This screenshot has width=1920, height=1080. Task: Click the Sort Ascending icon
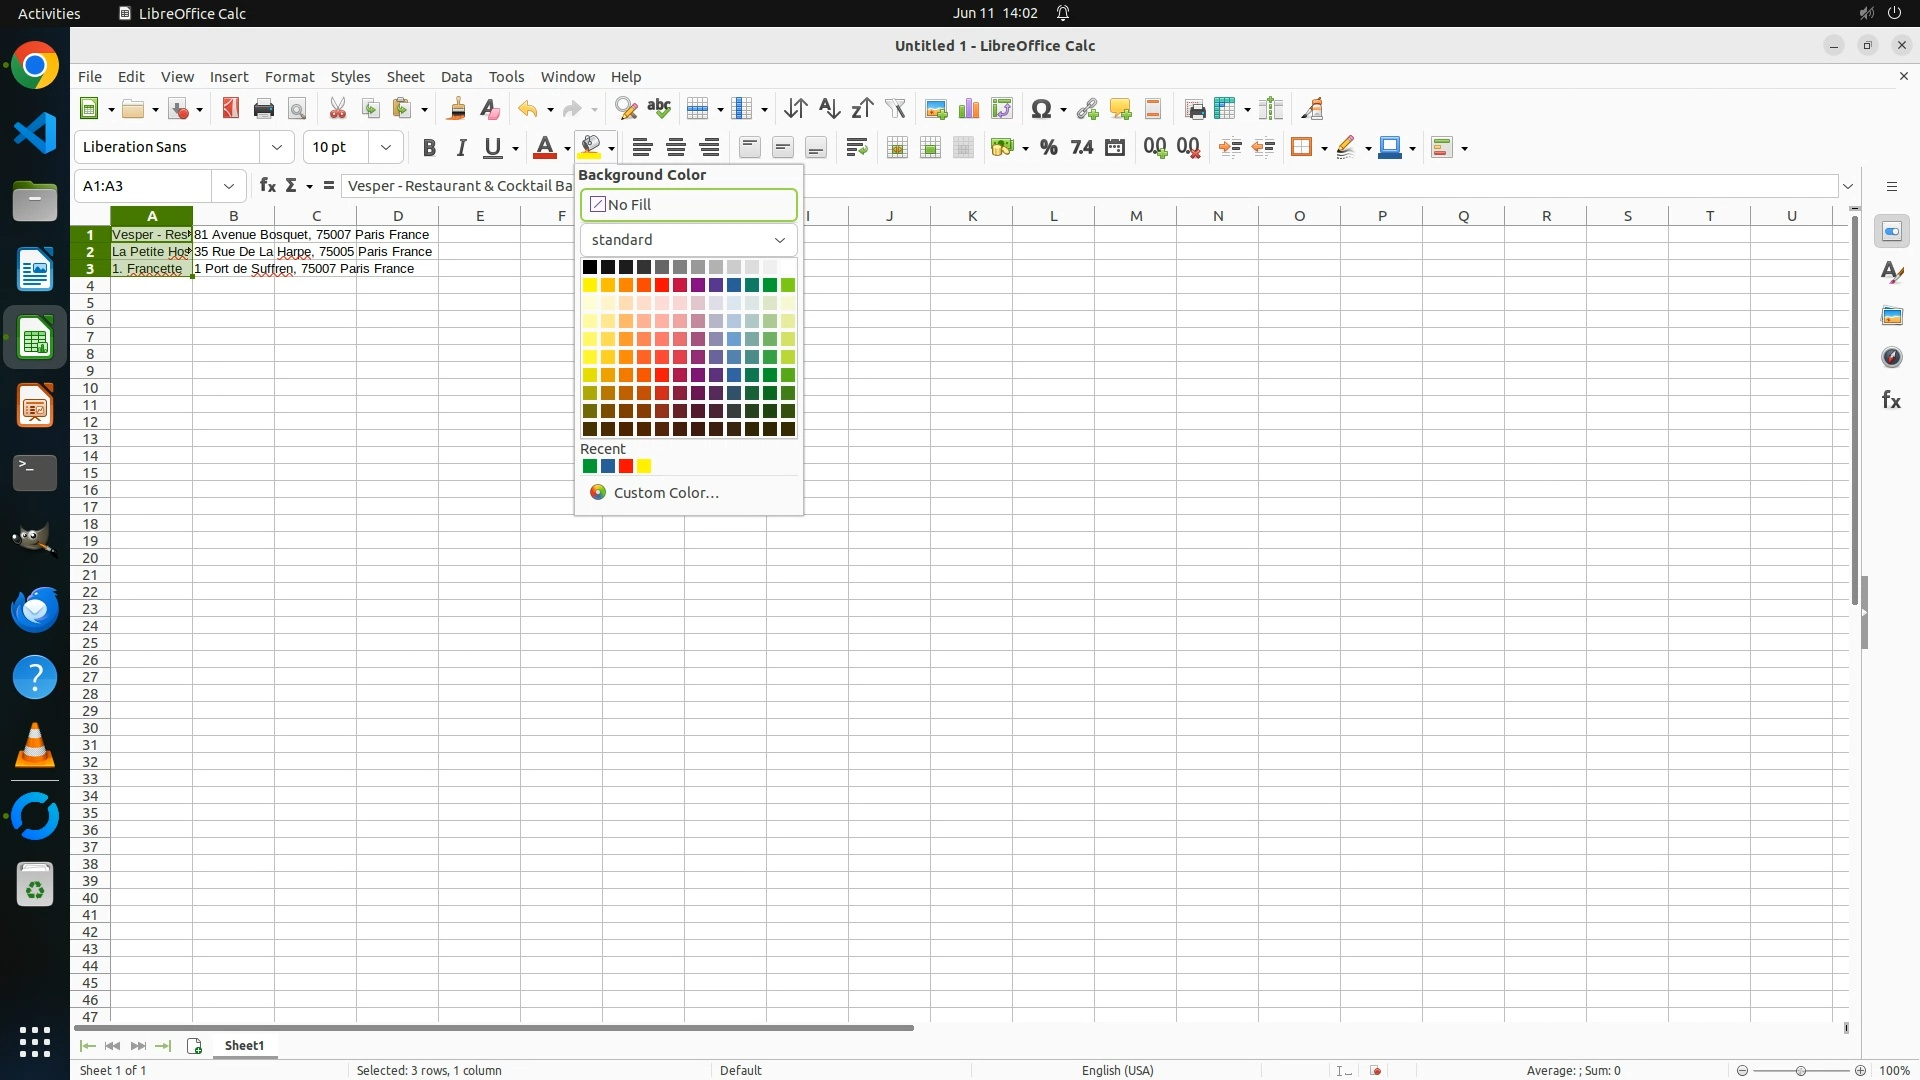pyautogui.click(x=829, y=109)
